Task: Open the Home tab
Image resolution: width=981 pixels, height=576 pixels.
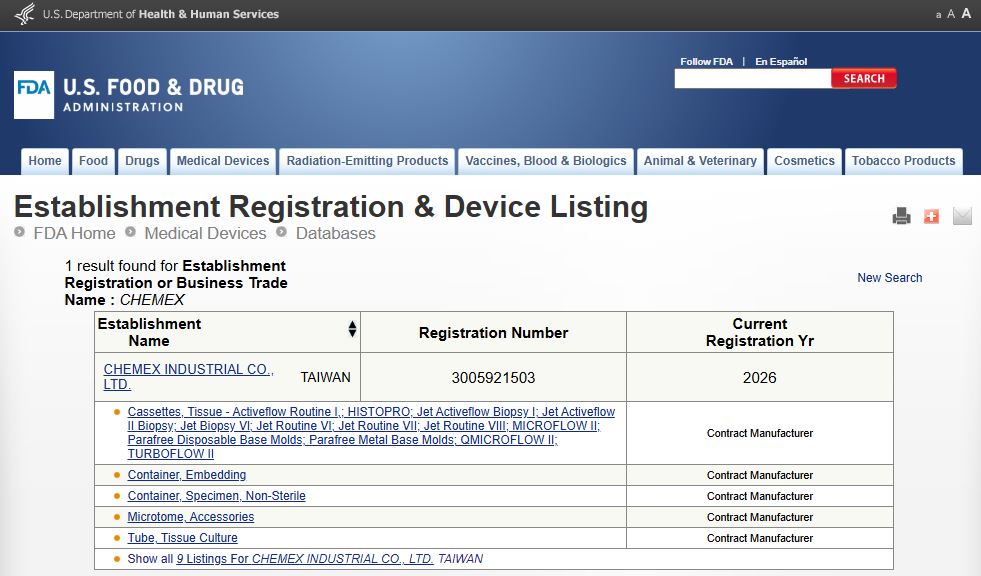Action: pyautogui.click(x=45, y=161)
